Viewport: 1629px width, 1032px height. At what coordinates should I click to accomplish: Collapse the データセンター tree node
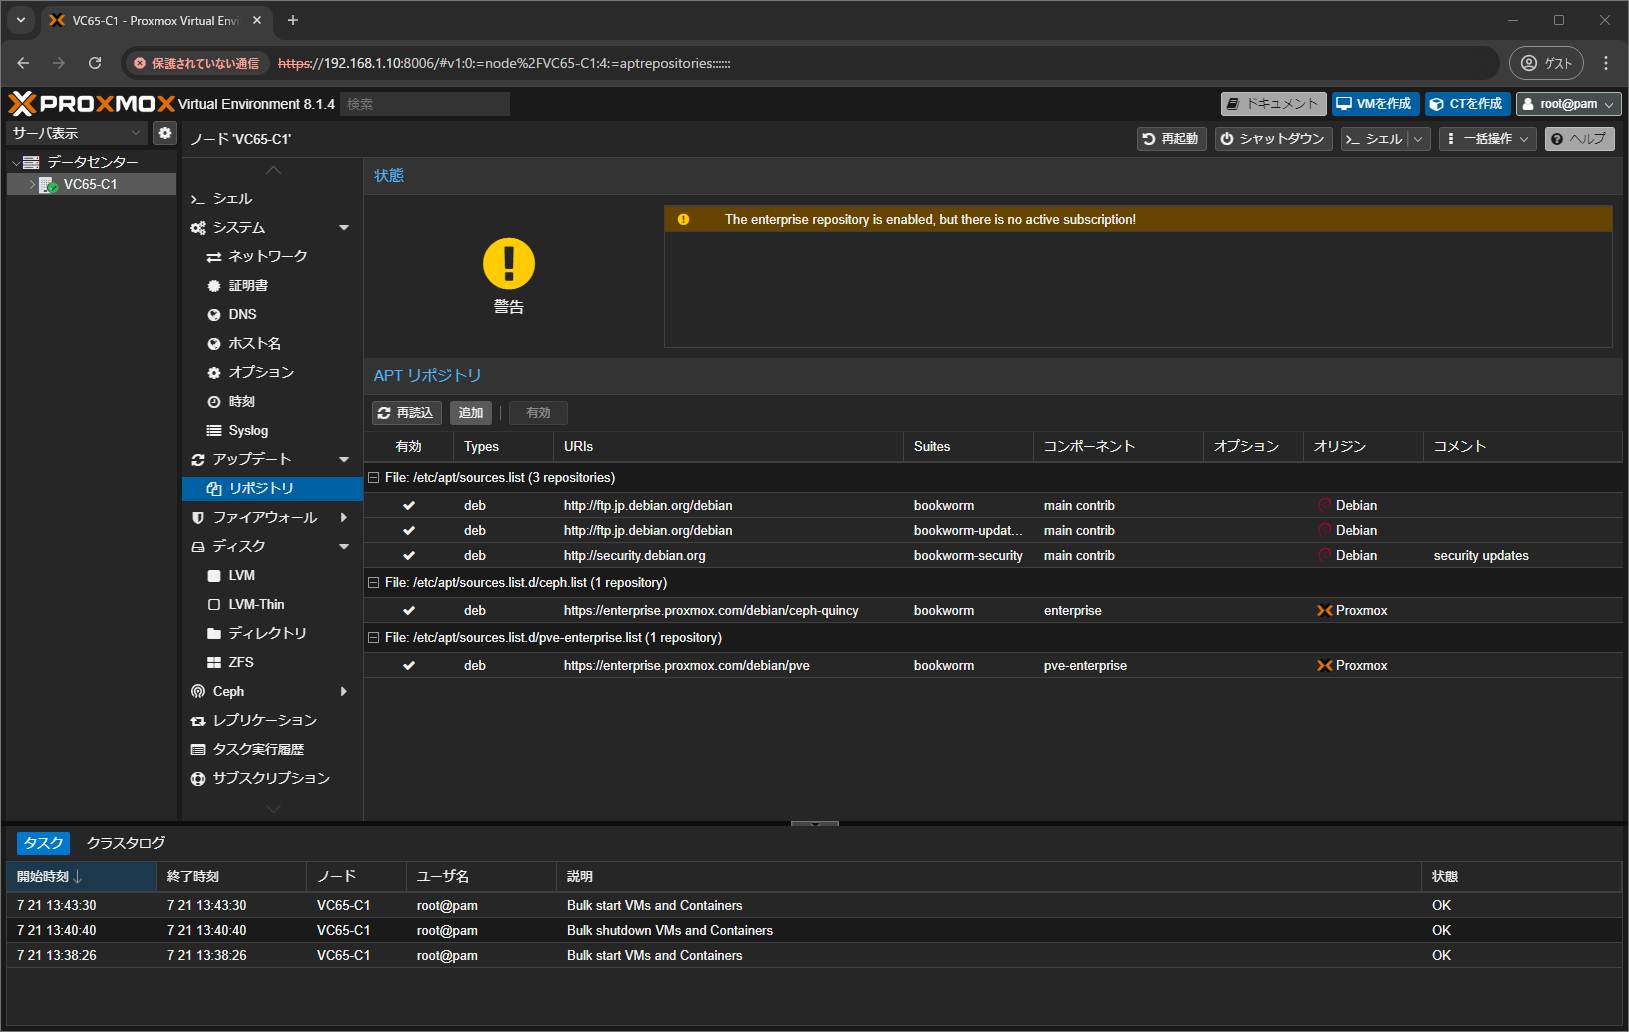[16, 162]
